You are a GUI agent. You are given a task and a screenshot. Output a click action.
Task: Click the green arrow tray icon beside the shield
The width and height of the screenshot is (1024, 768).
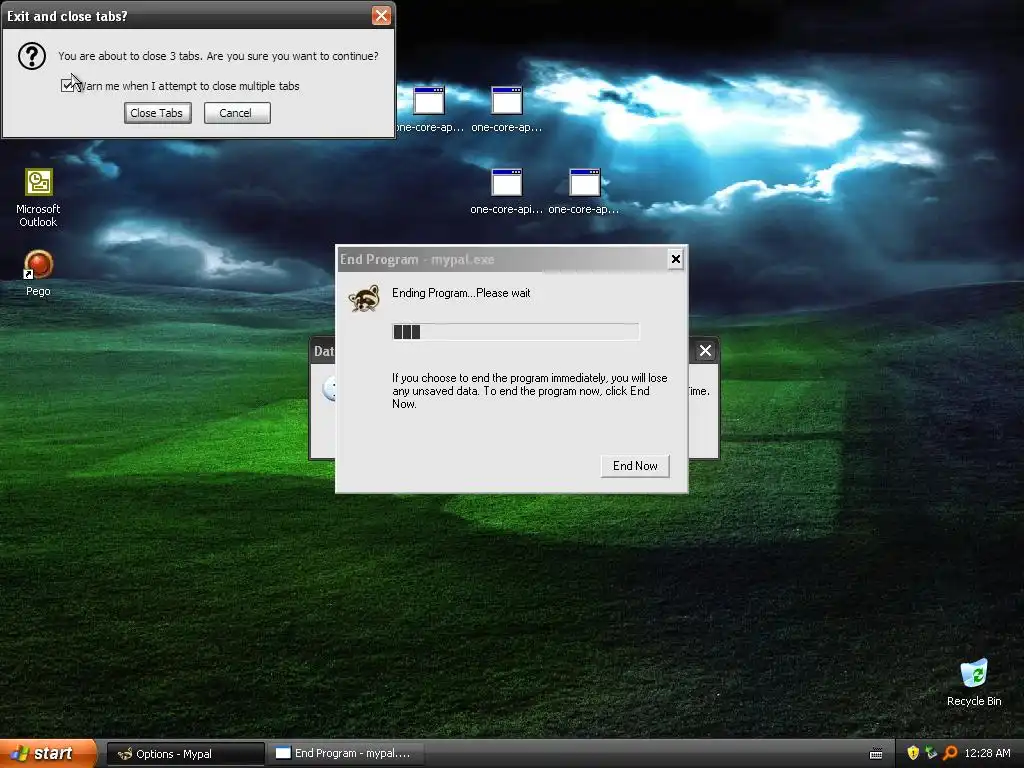click(931, 753)
